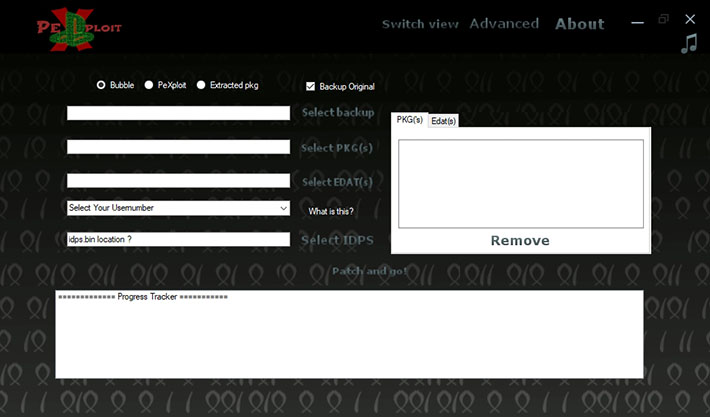Select the Bubble radio option
Screen dimensions: 710x417
(115, 85)
